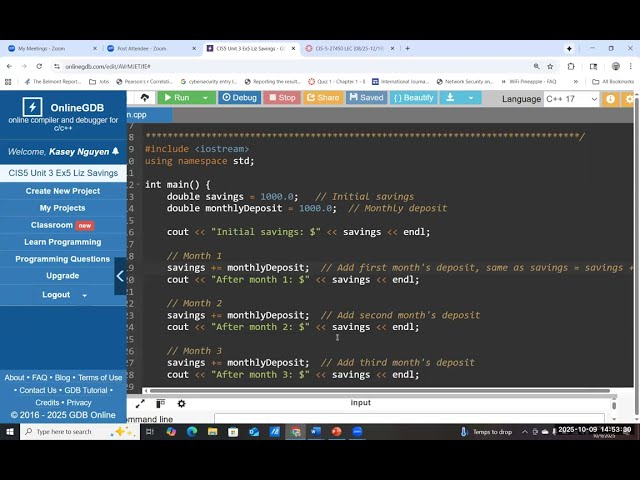
Task: Open Chrome three-dot menu
Action: pos(631,66)
